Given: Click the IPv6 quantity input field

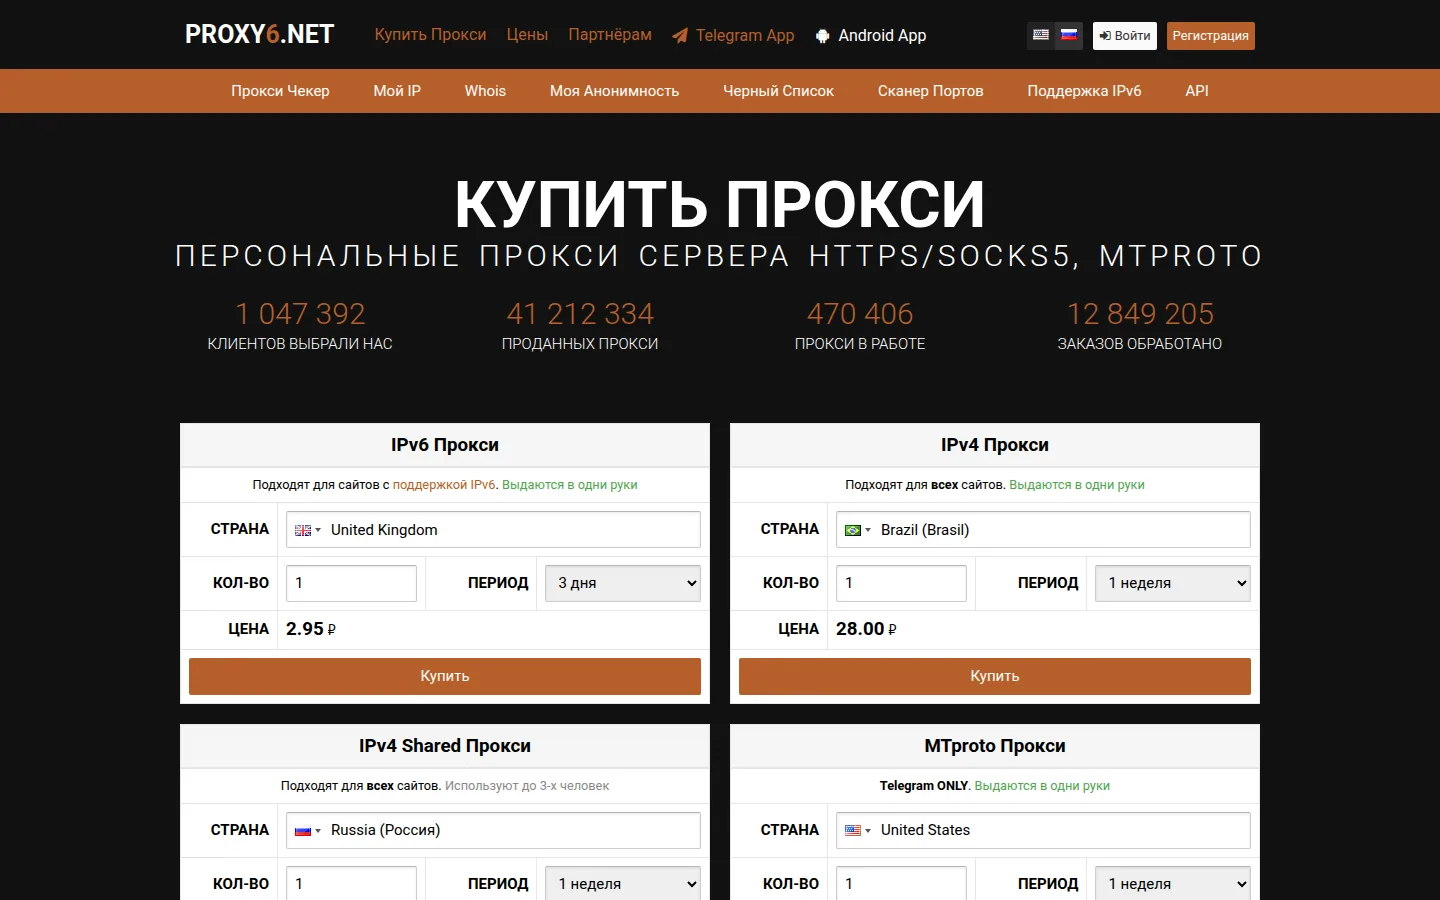Looking at the screenshot, I should tap(351, 583).
